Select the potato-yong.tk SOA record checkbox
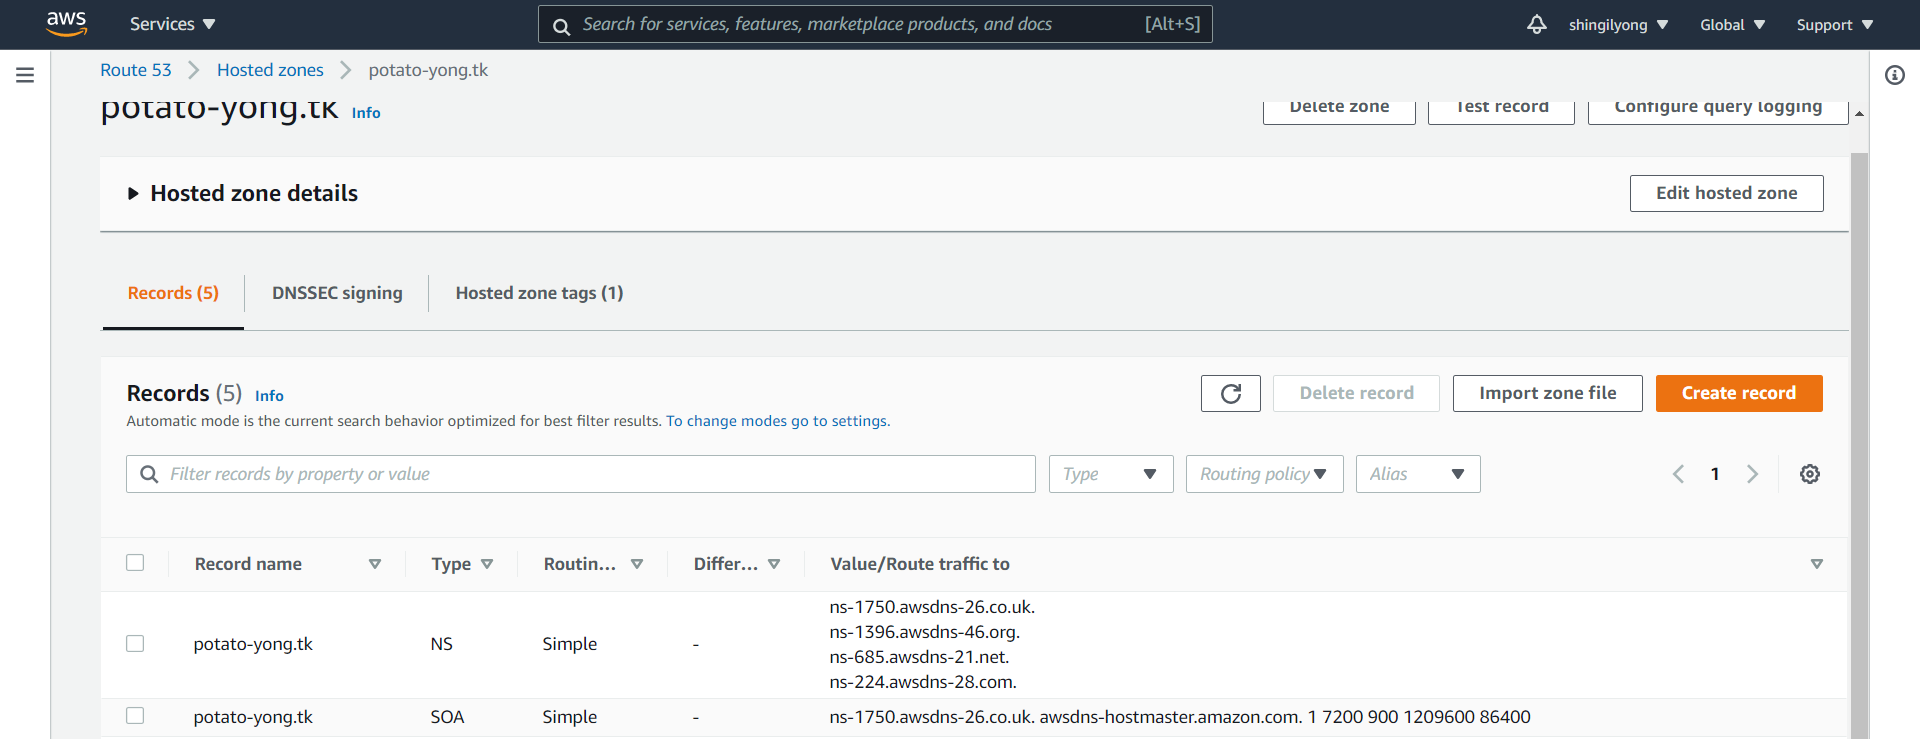 (x=135, y=715)
